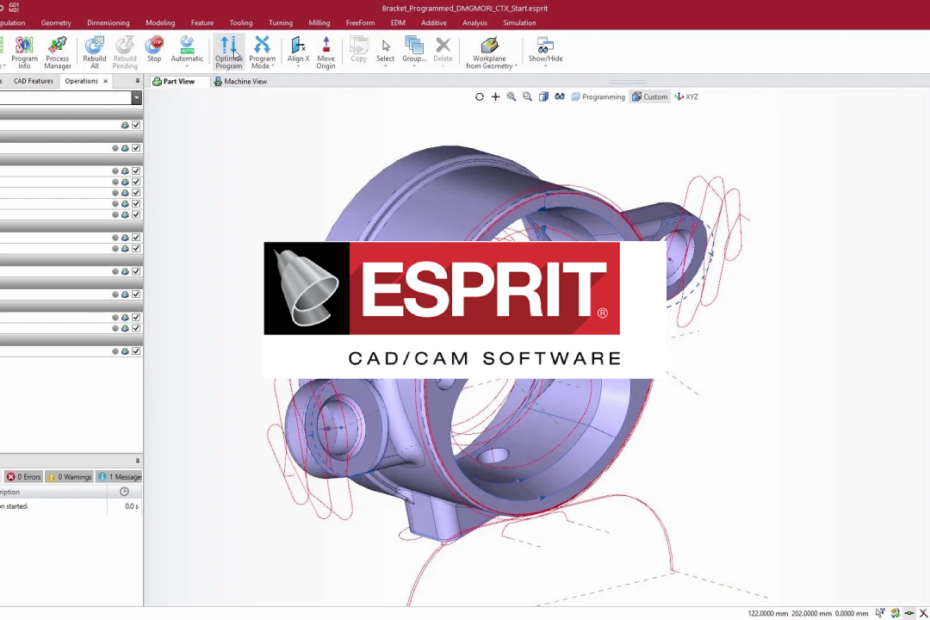The image size is (930, 620).
Task: Launch the Process Manager
Action: [x=58, y=52]
